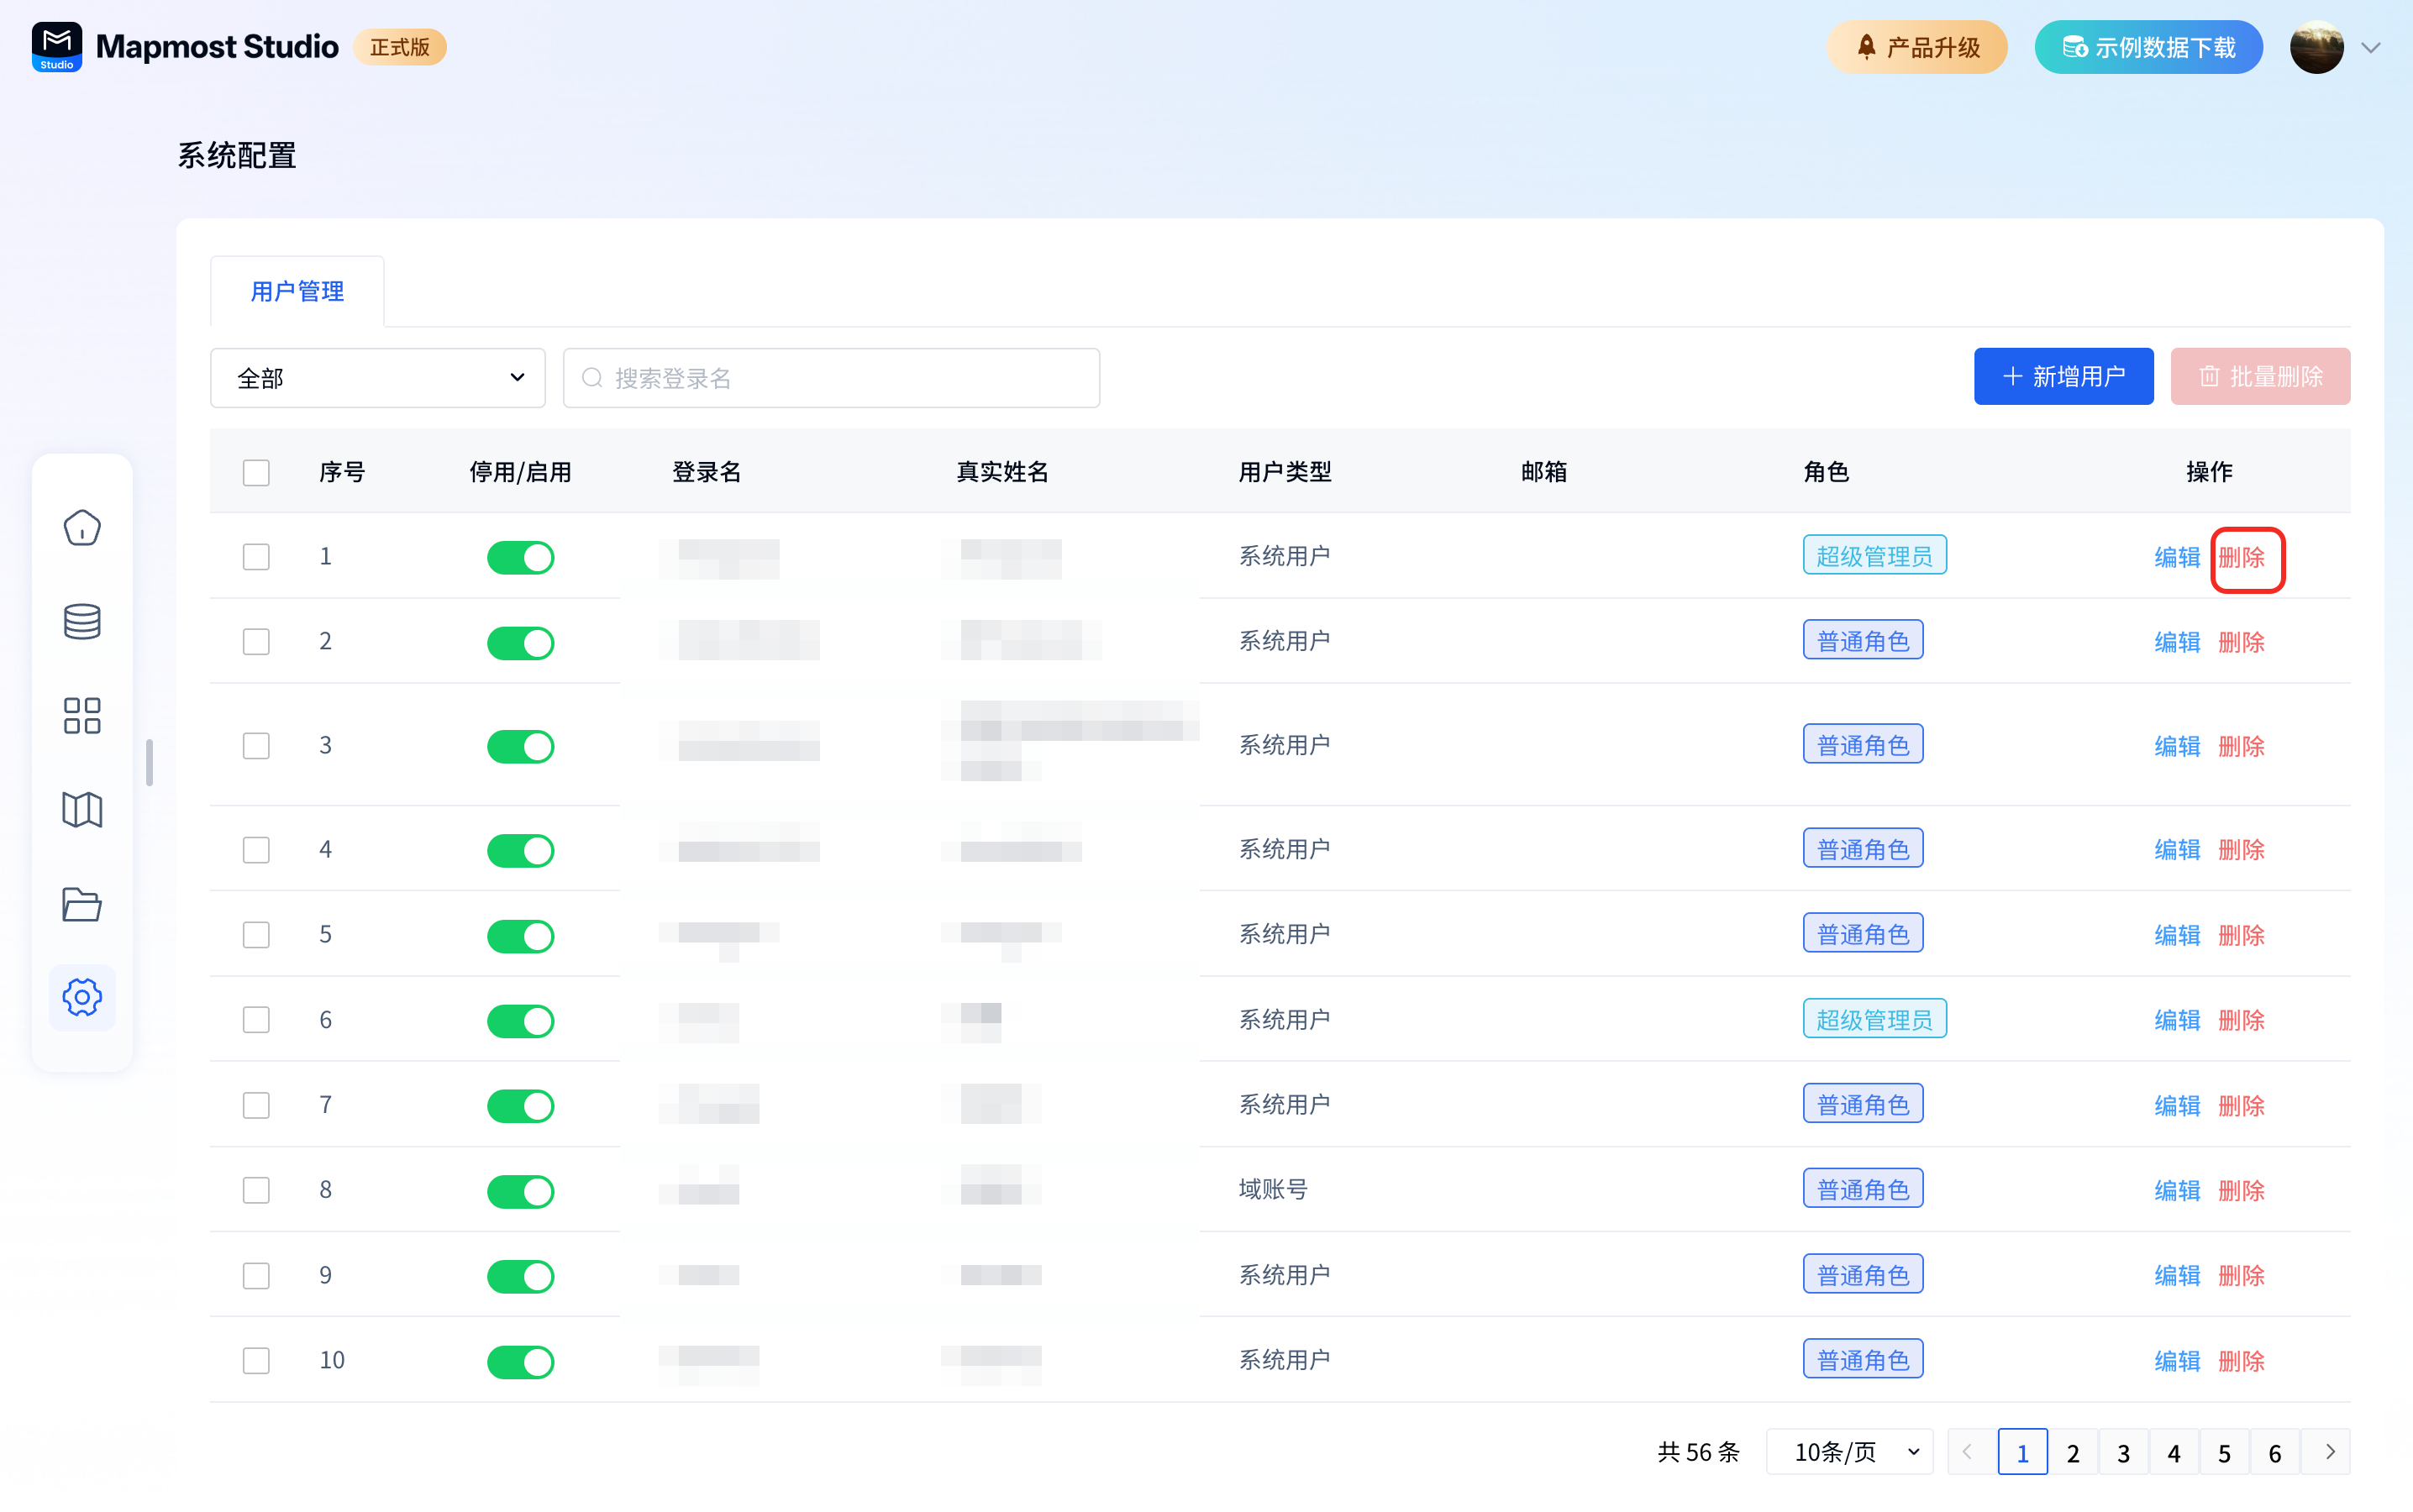Viewport: 2413px width, 1512px height.
Task: Open the 10条/页 page size dropdown
Action: click(x=1849, y=1452)
